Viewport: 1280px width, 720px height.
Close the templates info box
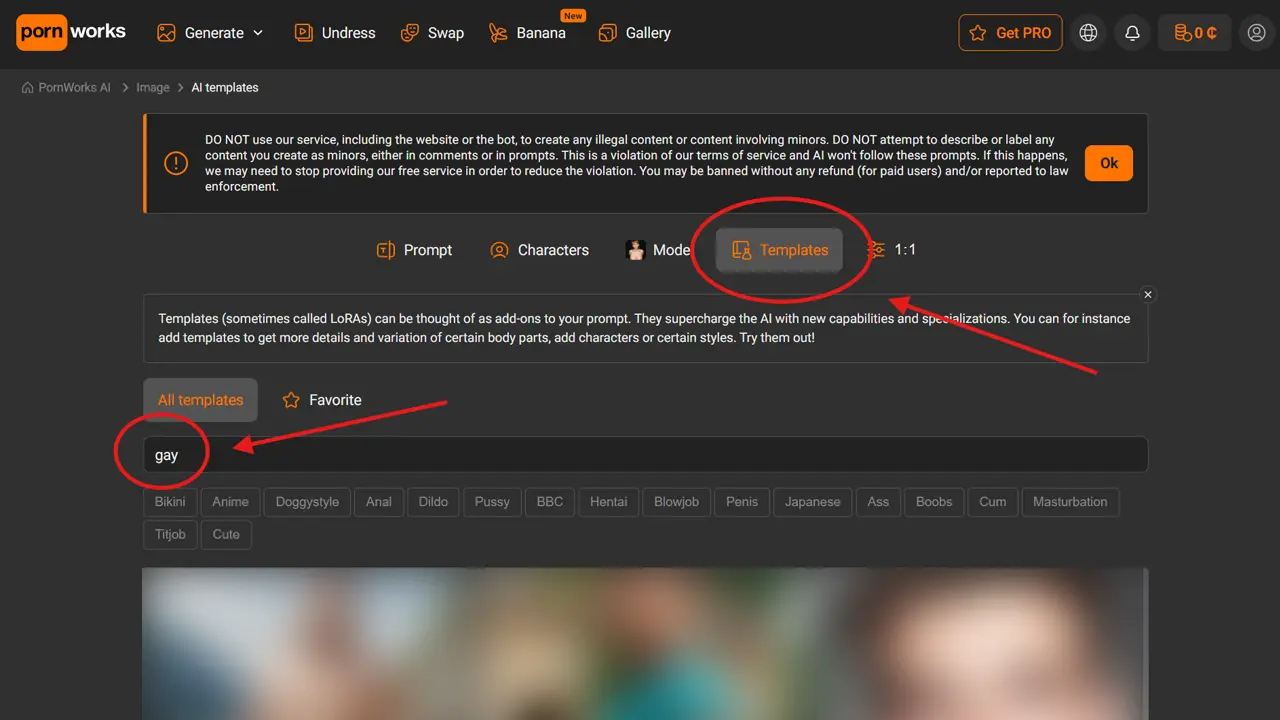coord(1148,295)
